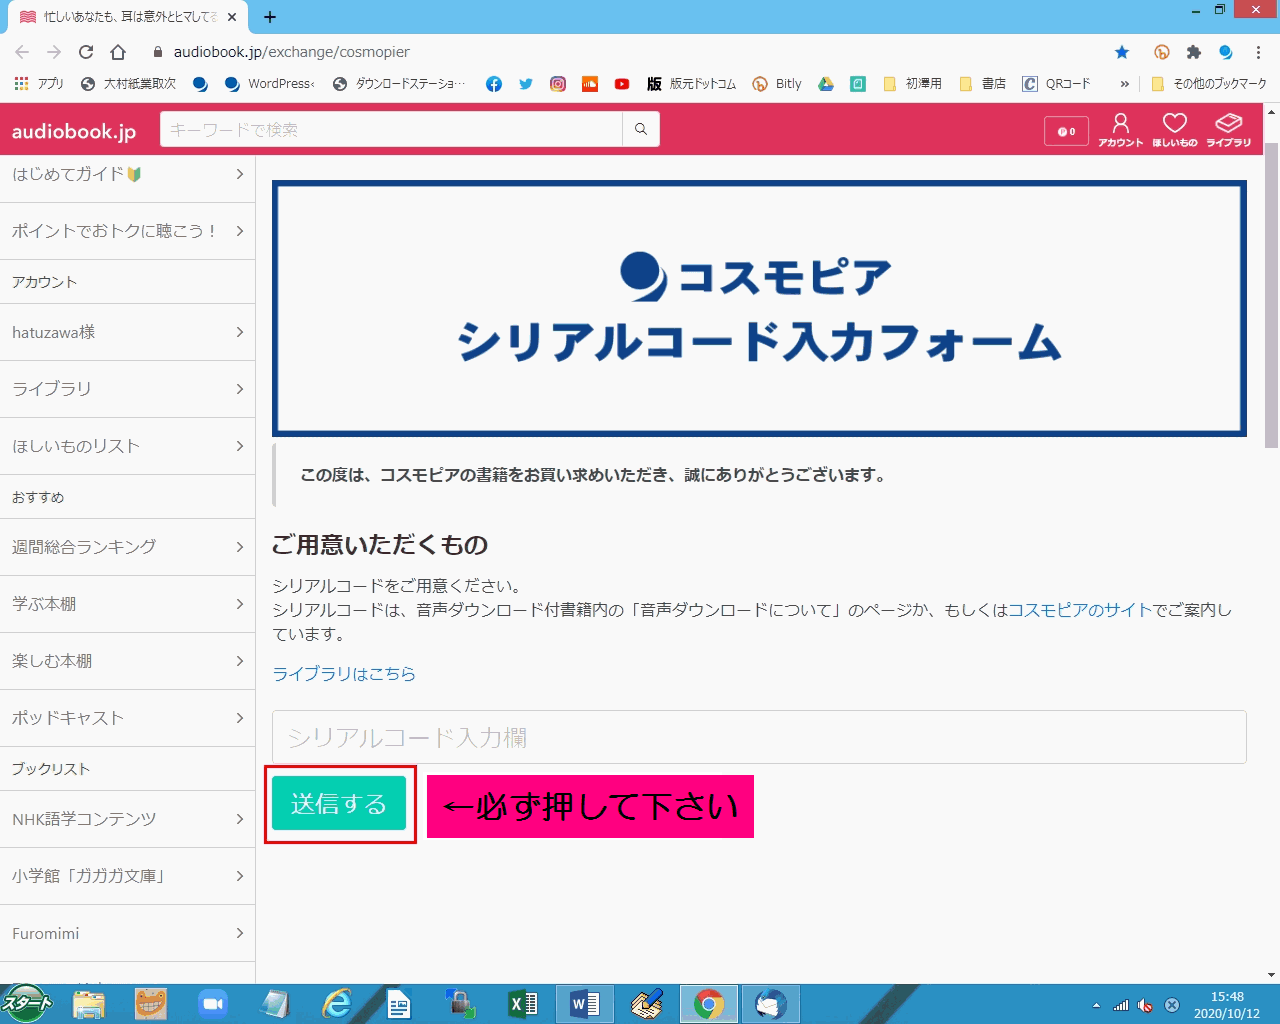Open ダウンロードステーション bookmark
This screenshot has height=1024, width=1280.
(x=399, y=84)
